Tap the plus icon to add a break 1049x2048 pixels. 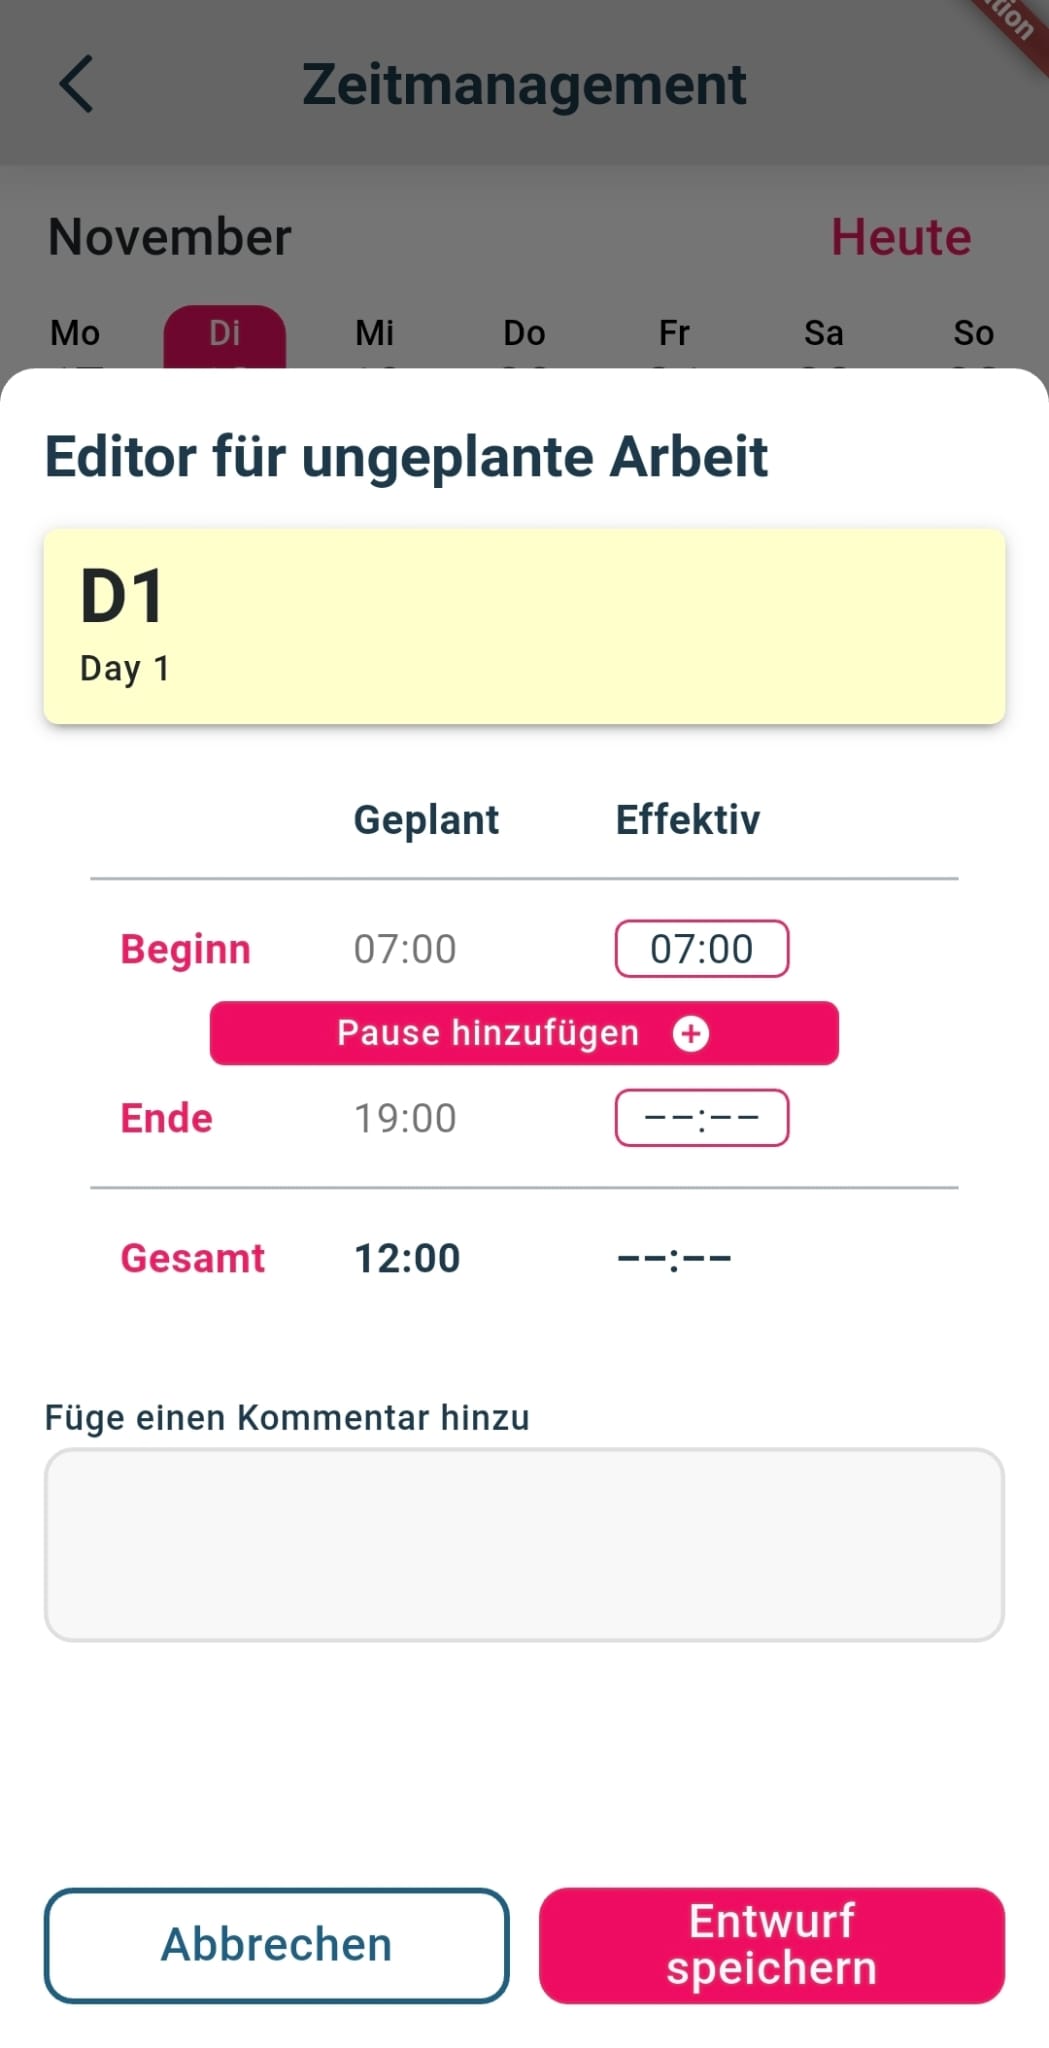690,1033
